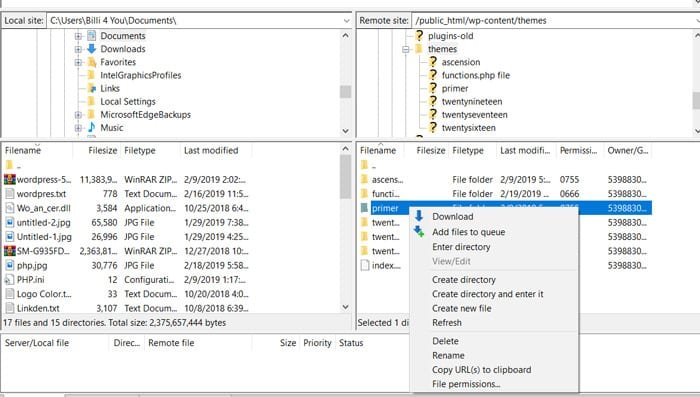Click twentynineteen label in remote tree

coord(472,102)
